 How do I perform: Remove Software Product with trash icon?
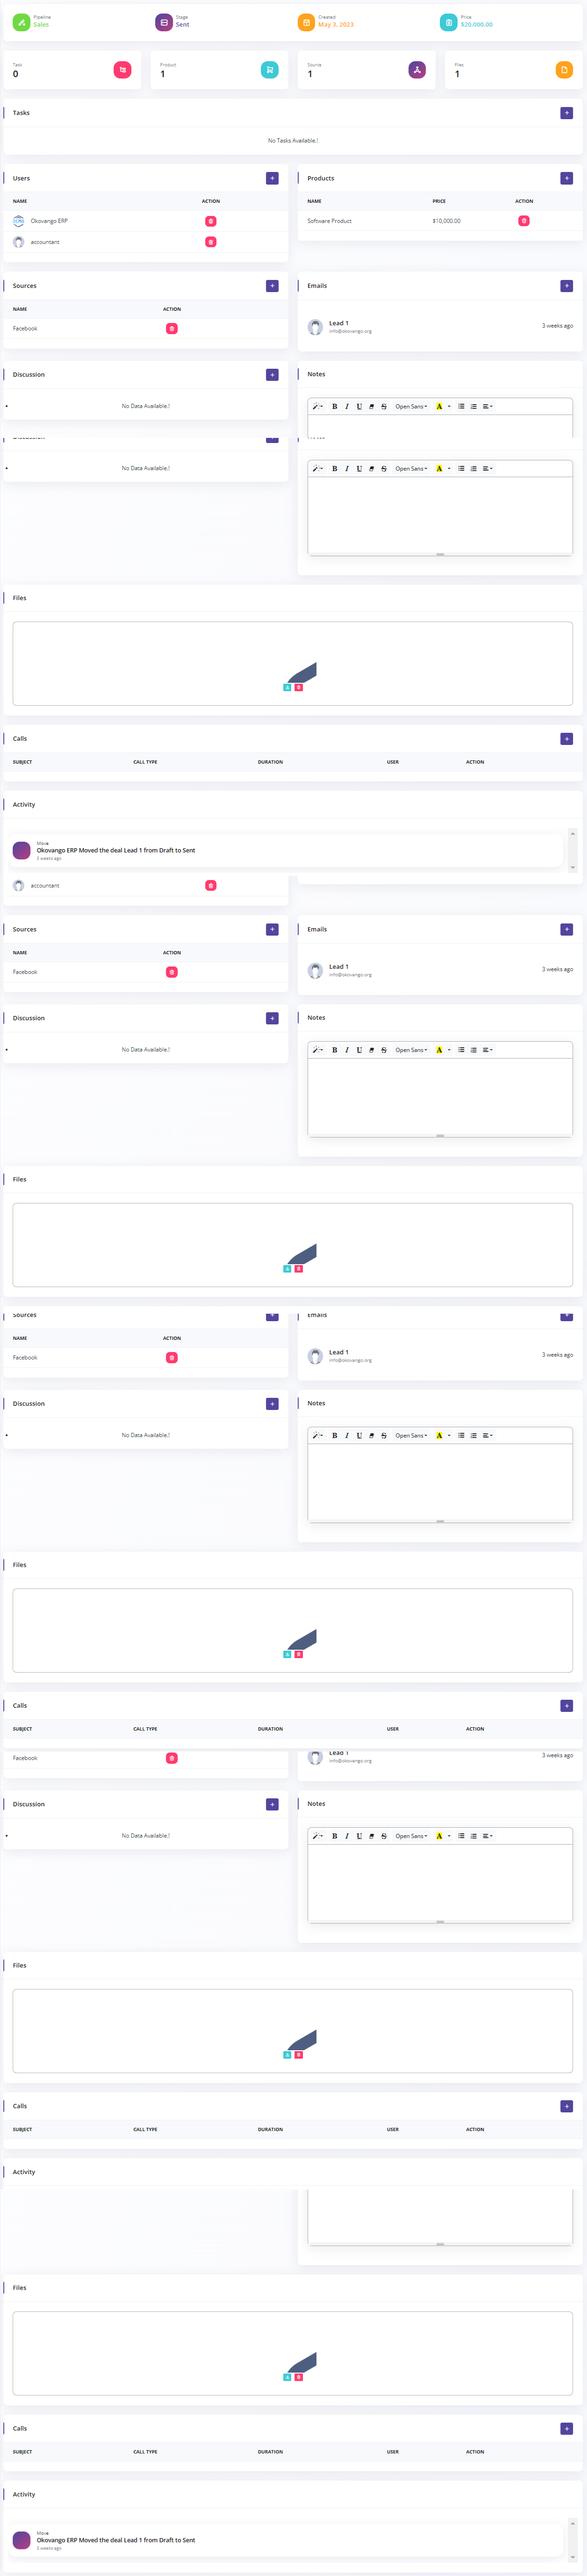pos(523,221)
